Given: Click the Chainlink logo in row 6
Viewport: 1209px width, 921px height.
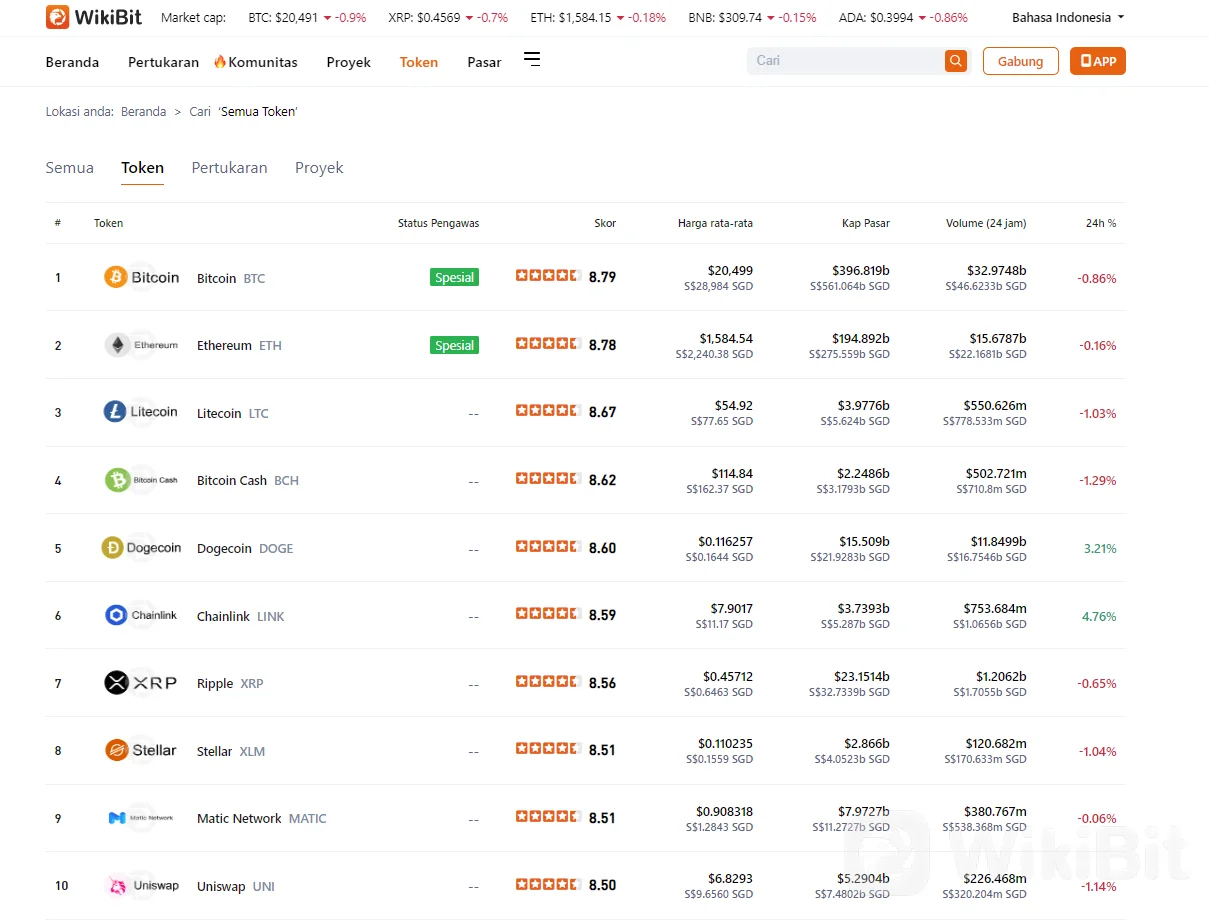Looking at the screenshot, I should (x=142, y=615).
